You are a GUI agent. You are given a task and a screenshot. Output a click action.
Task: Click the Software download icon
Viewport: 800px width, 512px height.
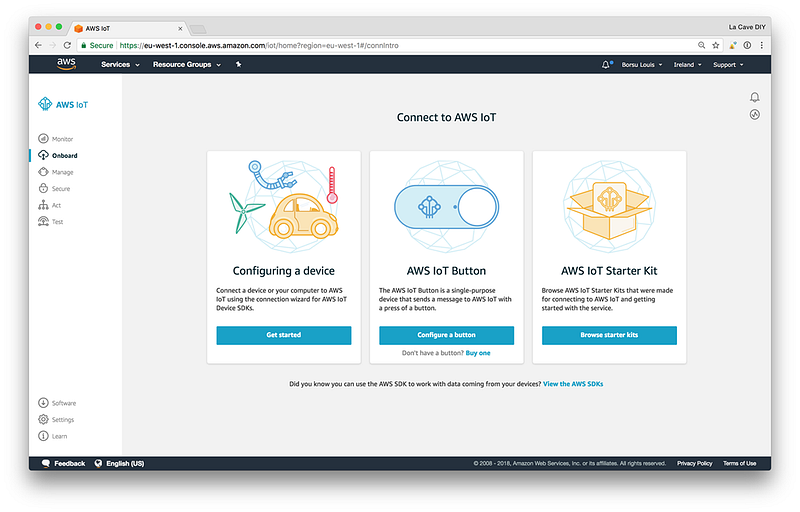coord(43,403)
